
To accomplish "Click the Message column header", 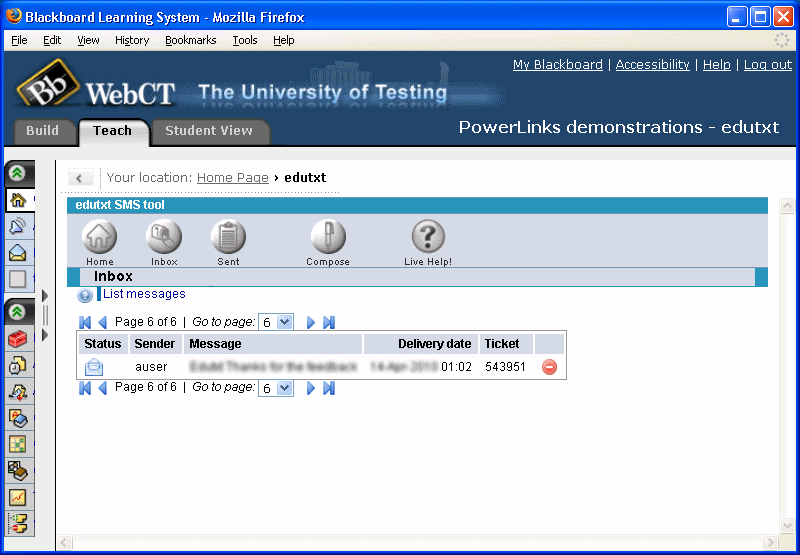I will point(273,344).
